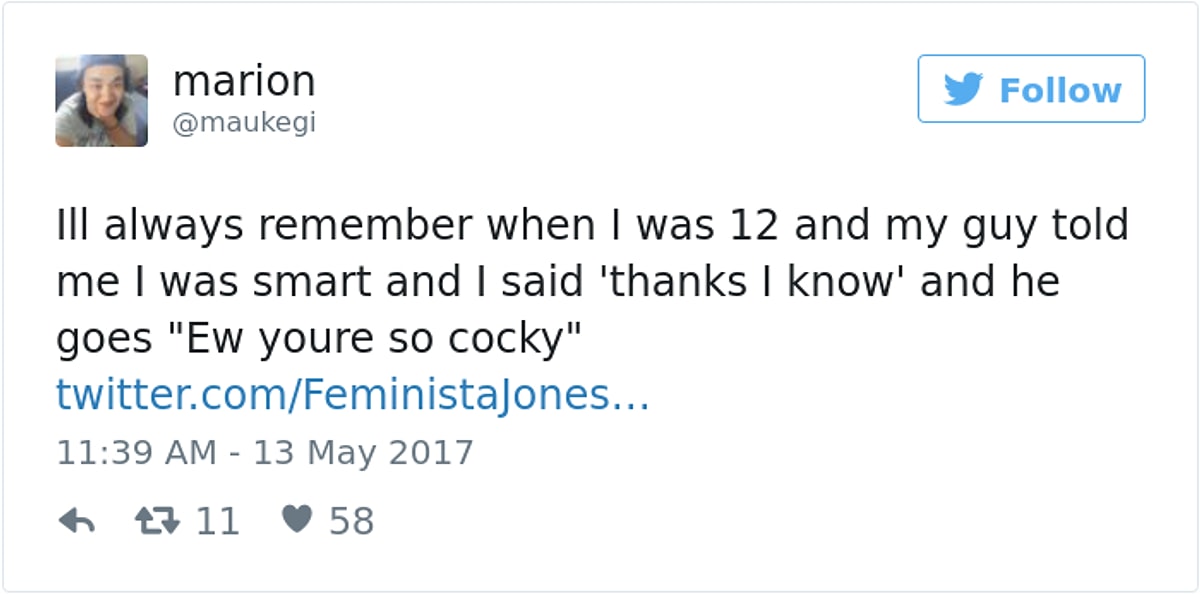Click the like count of 58
Screen dimensions: 1200x594
(351, 521)
